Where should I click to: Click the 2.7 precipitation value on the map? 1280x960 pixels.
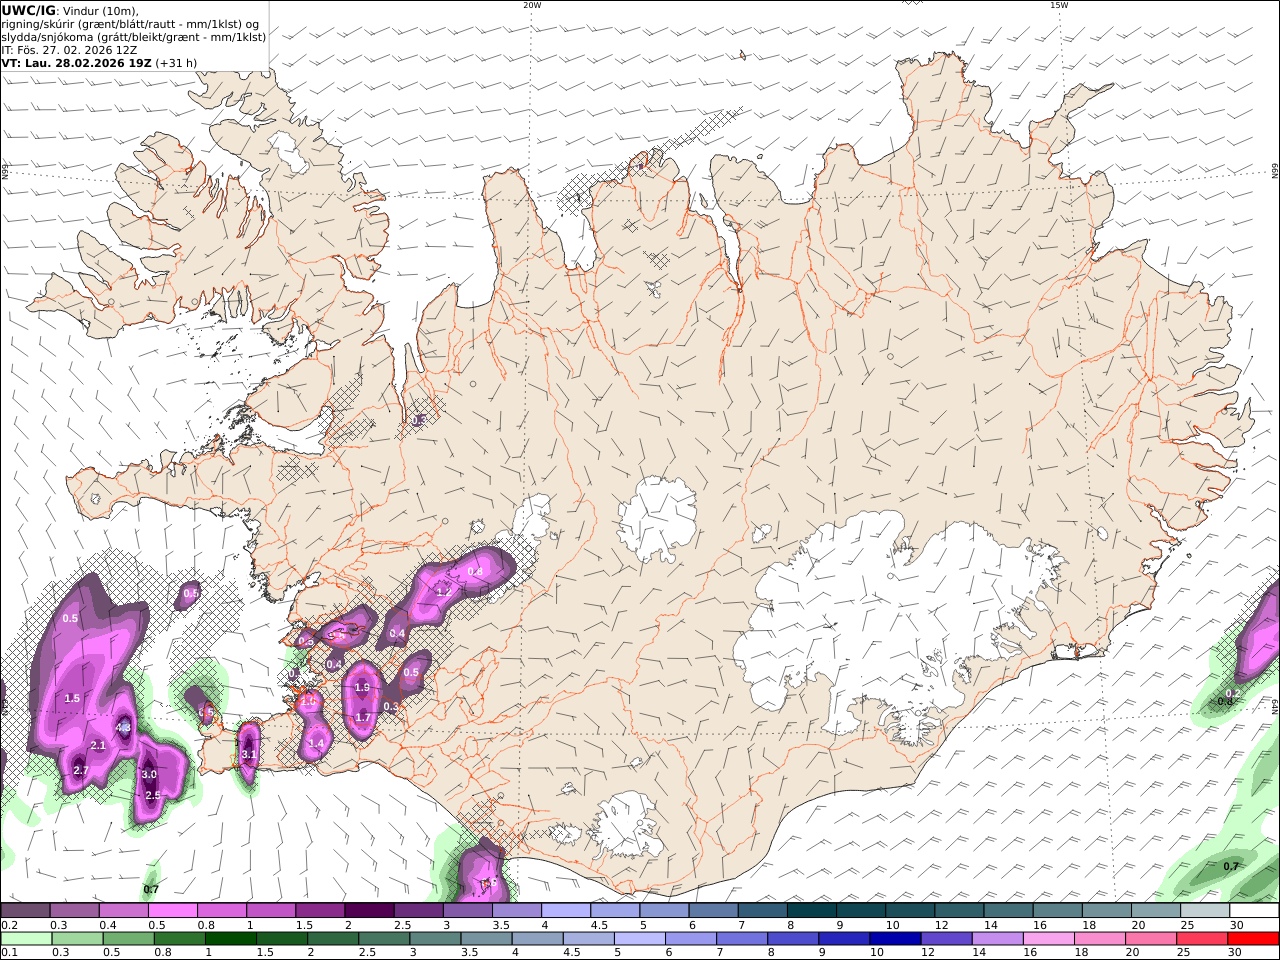coord(81,771)
